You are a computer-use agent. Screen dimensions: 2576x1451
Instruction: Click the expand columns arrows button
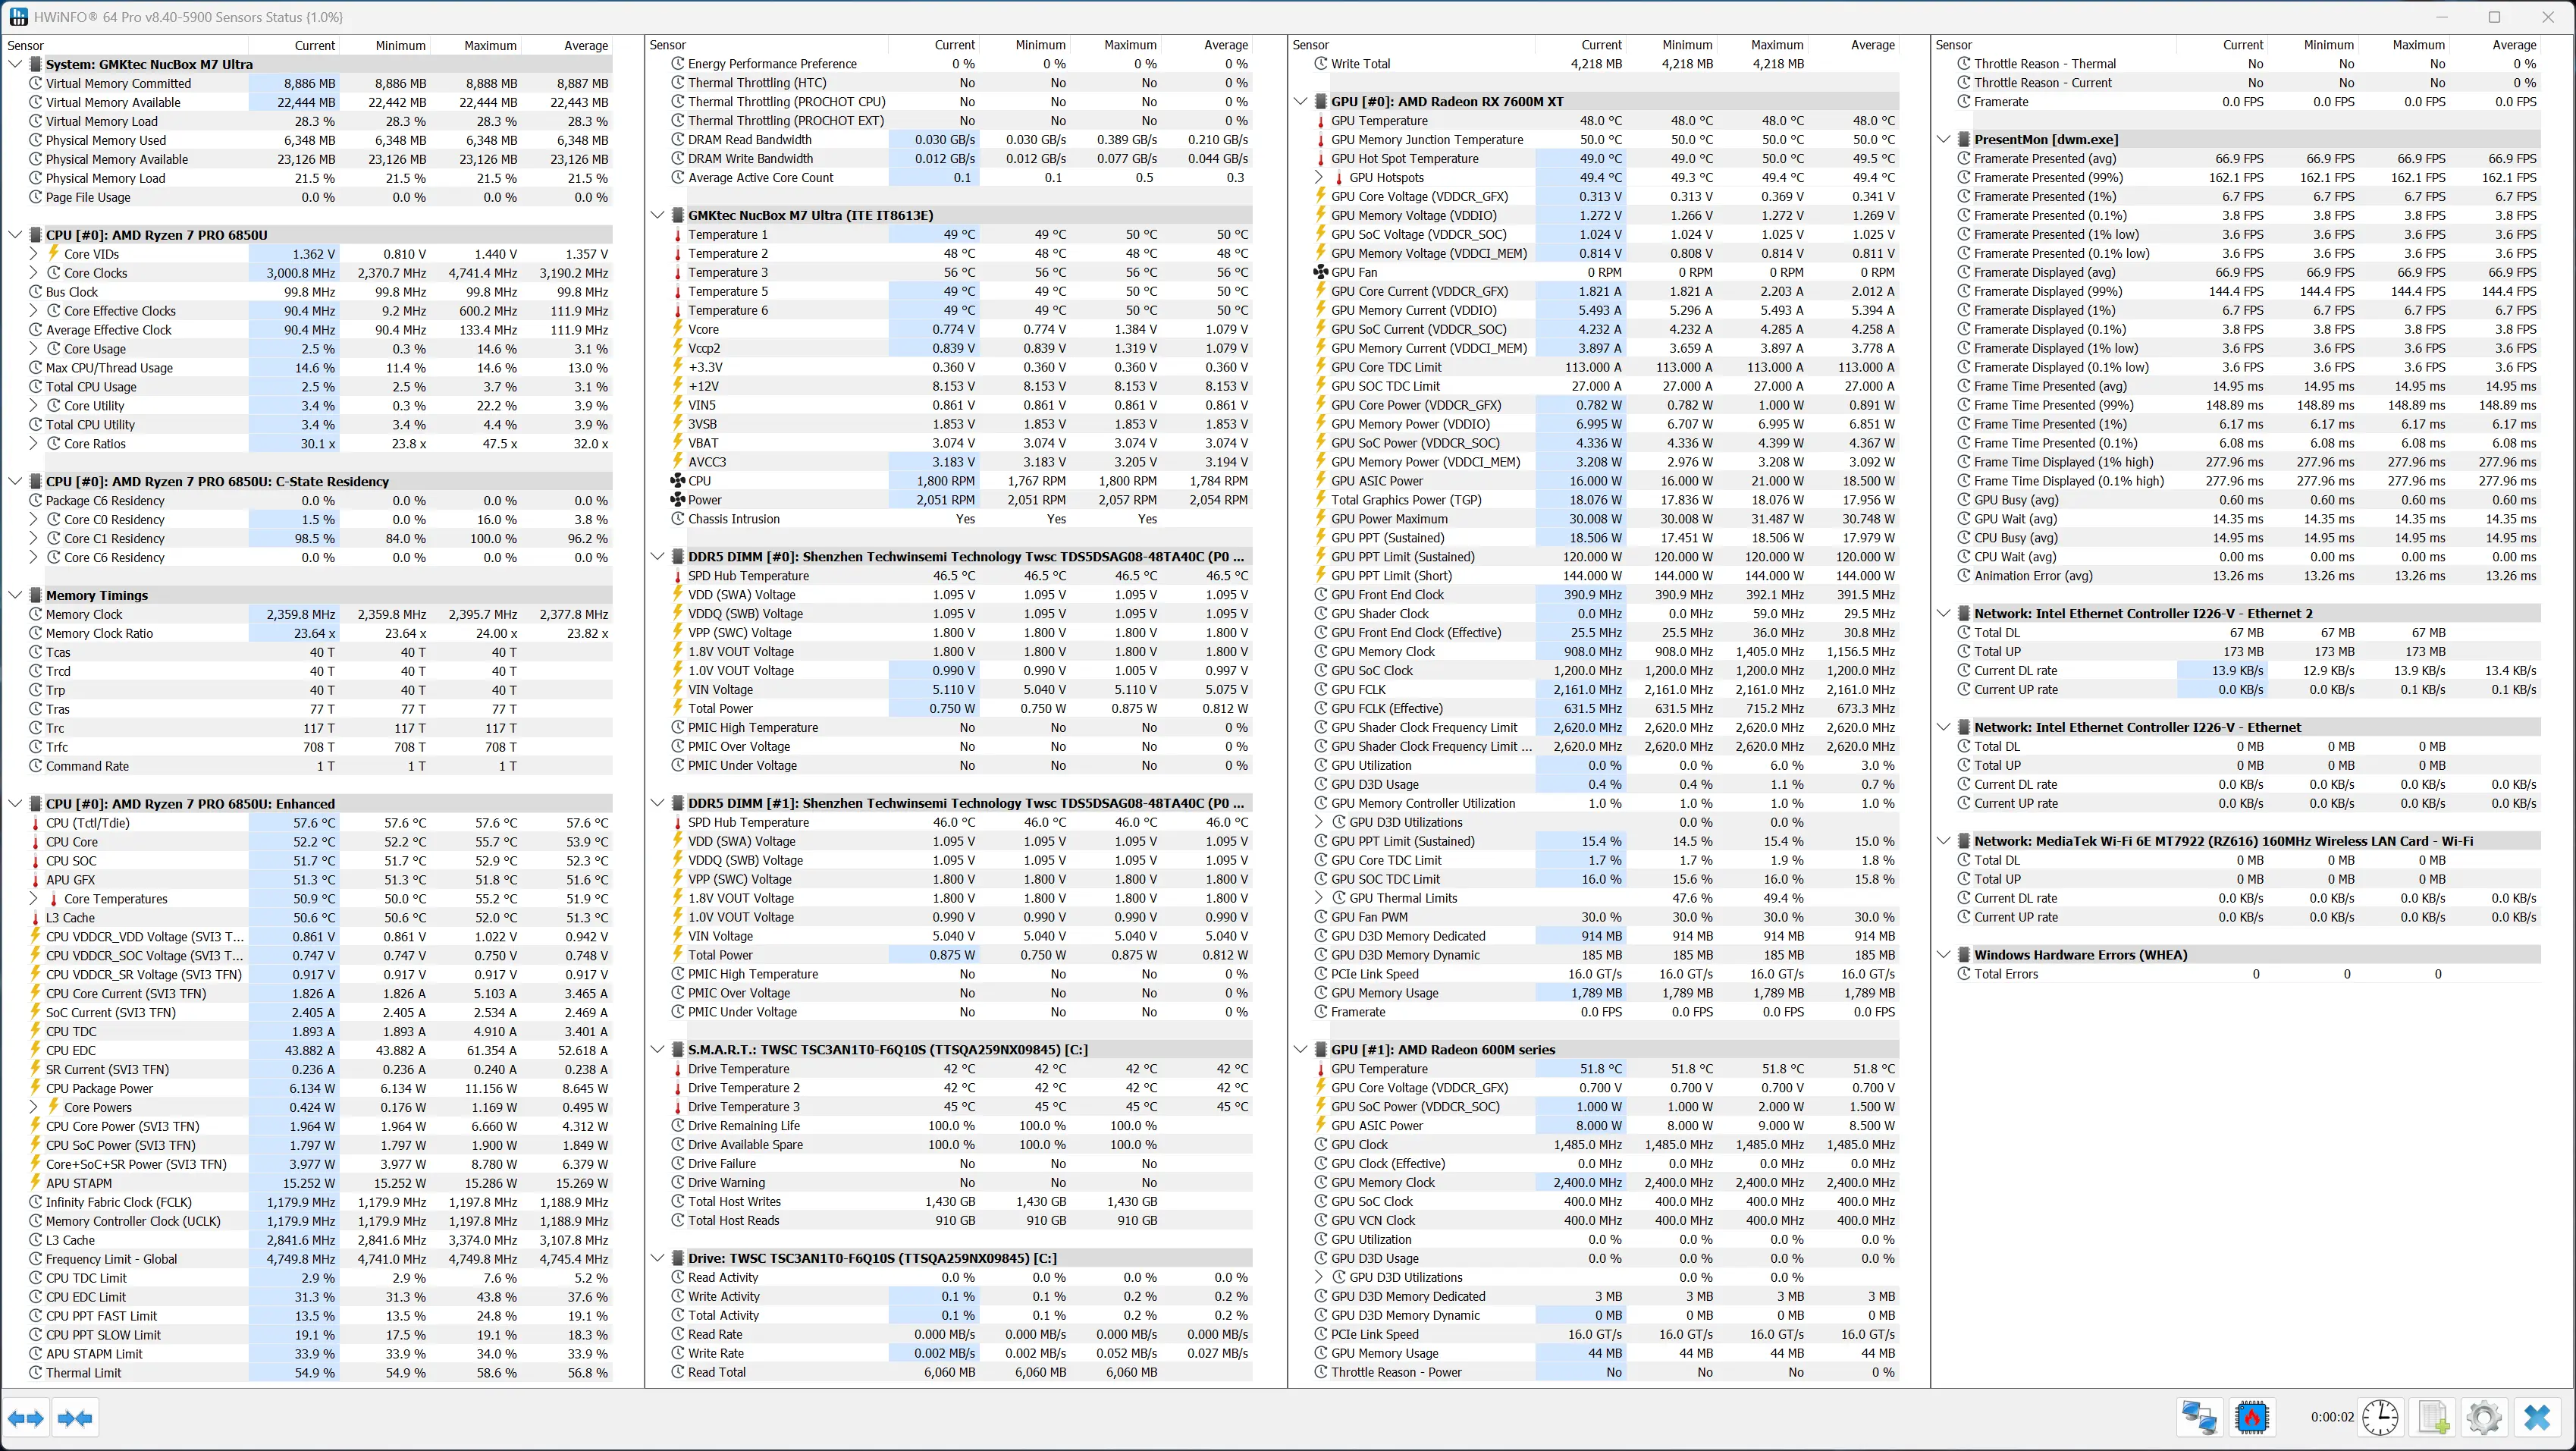click(x=26, y=1418)
